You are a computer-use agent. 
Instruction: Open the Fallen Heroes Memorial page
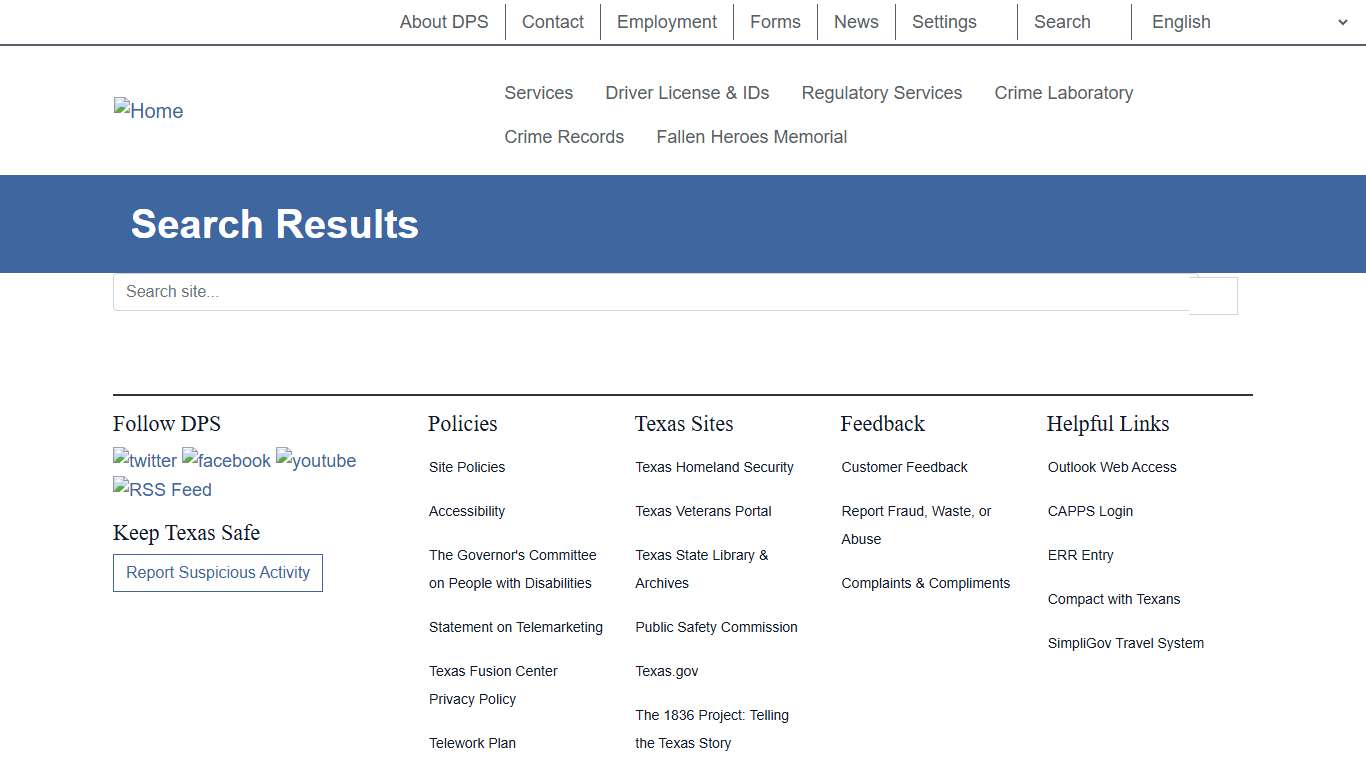point(751,136)
